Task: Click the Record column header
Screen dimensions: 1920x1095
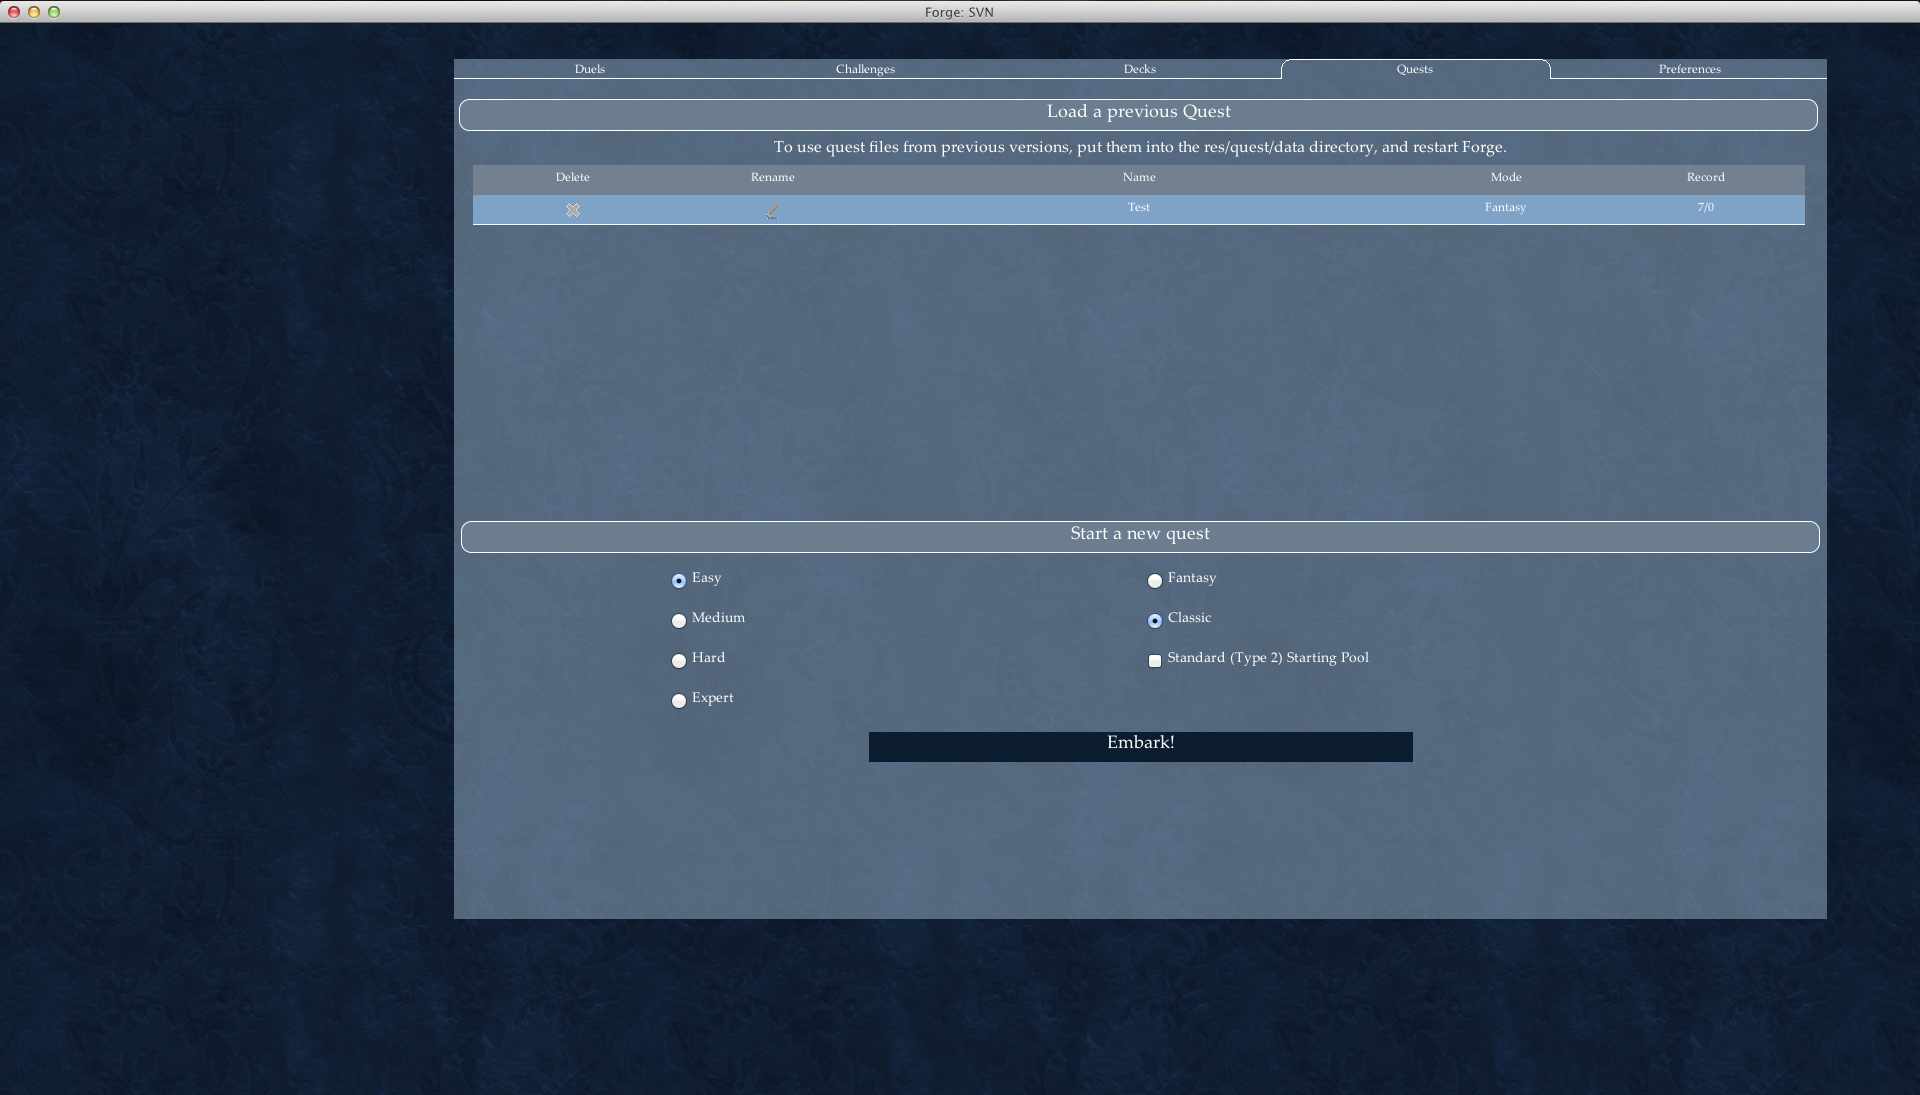Action: (x=1705, y=177)
